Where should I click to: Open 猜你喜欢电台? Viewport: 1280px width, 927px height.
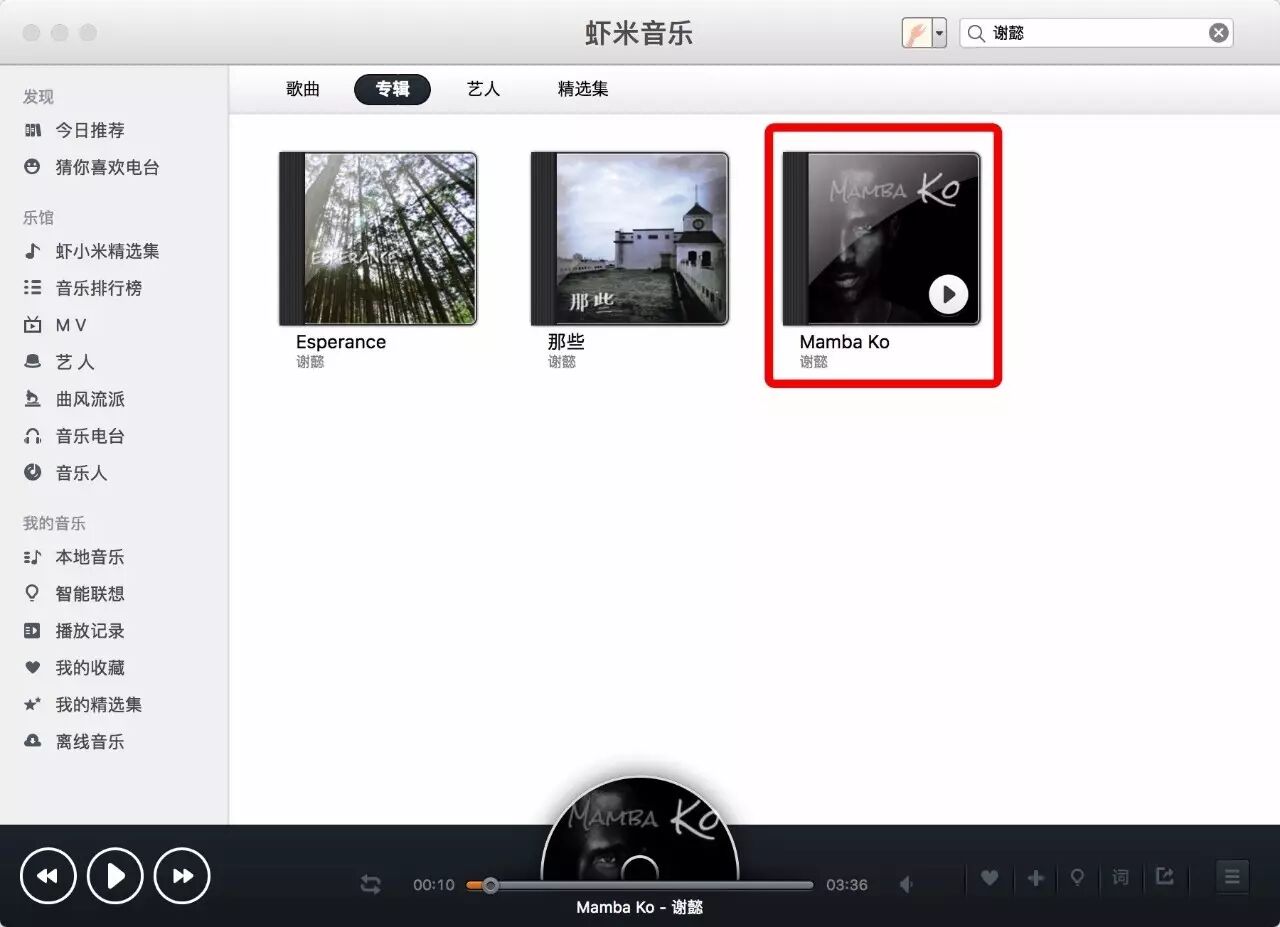(x=107, y=167)
